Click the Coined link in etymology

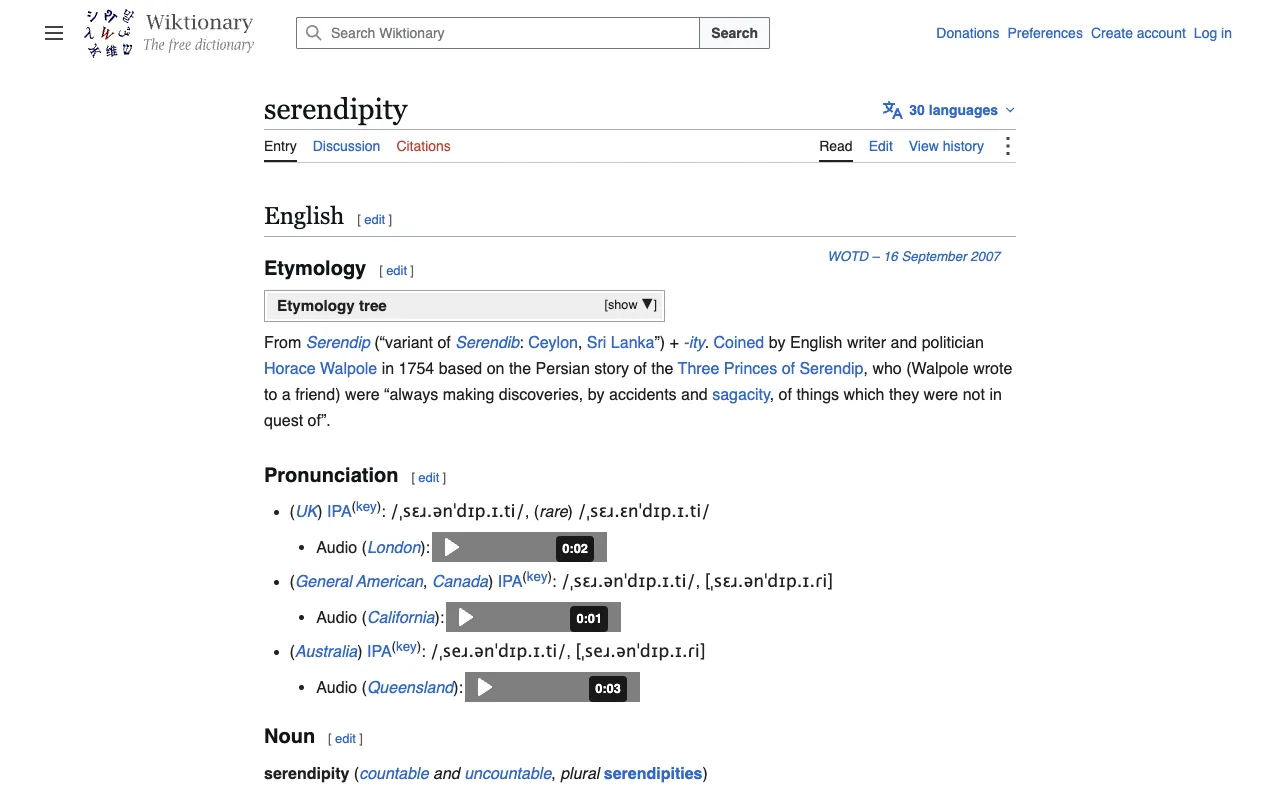pos(738,342)
